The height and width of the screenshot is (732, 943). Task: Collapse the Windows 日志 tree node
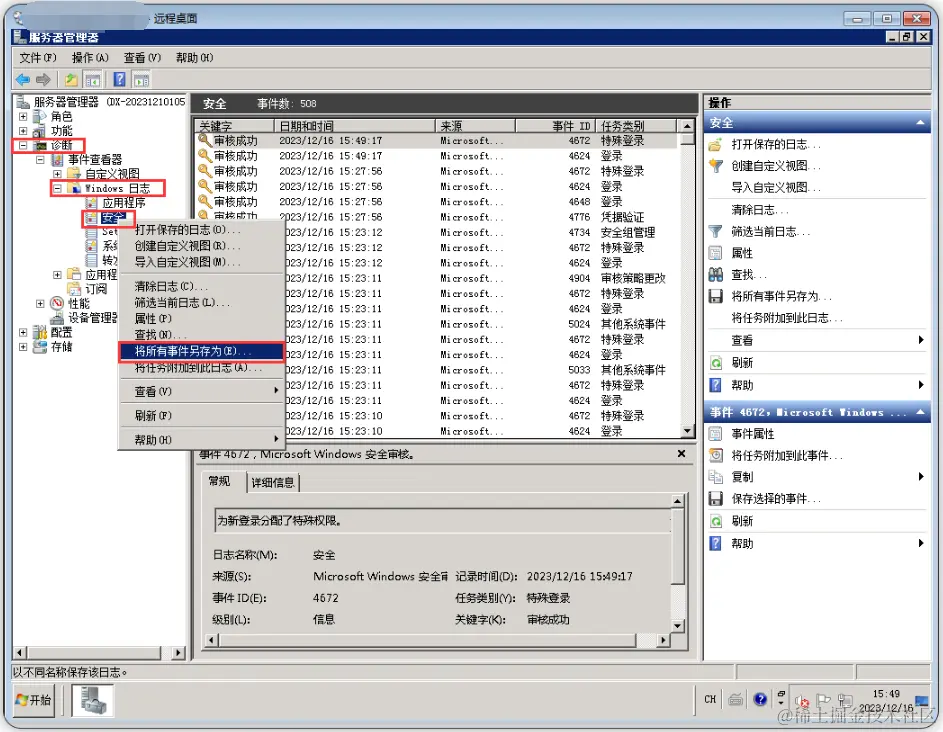click(58, 188)
